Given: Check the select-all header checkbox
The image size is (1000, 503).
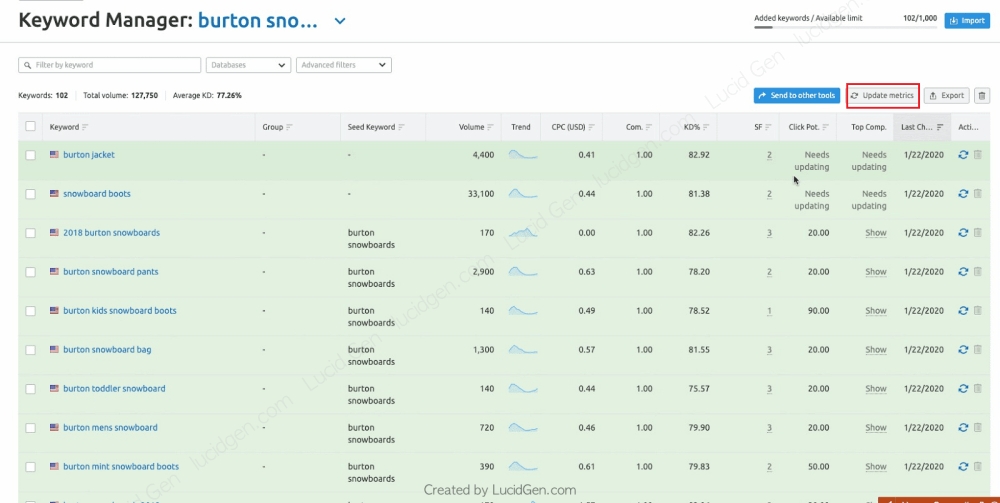Looking at the screenshot, I should pyautogui.click(x=30, y=127).
